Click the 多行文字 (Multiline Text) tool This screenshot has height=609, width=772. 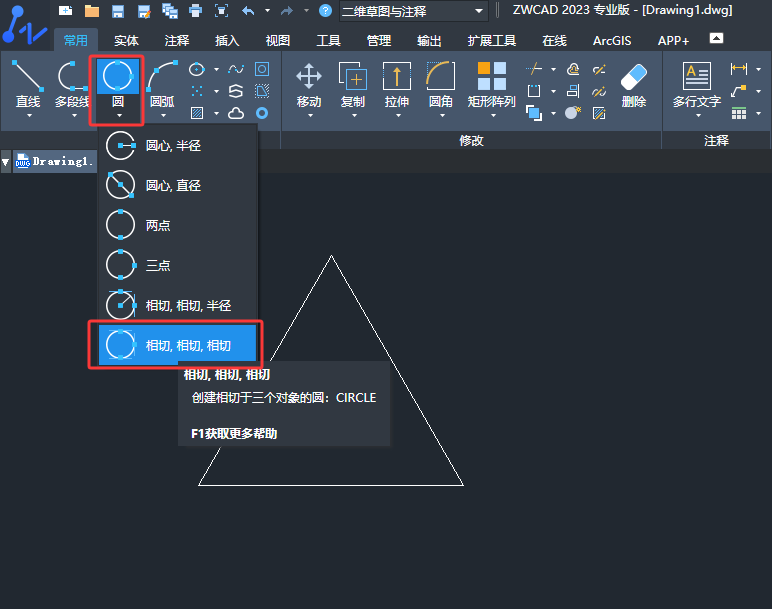coord(697,84)
